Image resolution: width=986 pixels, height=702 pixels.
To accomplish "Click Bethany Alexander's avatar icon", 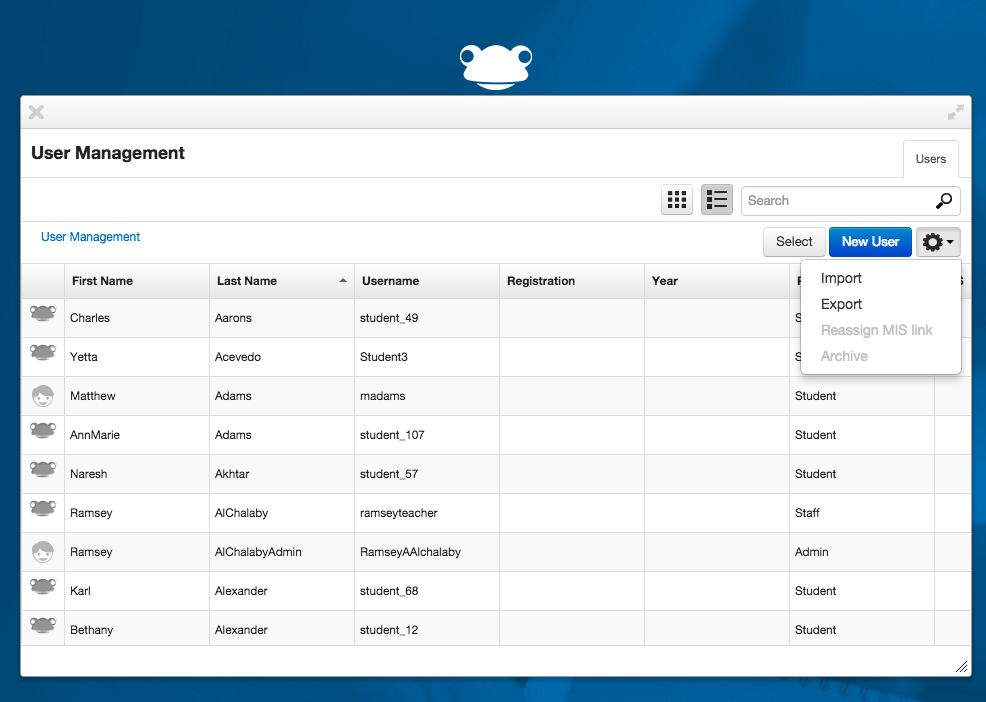I will pos(43,625).
